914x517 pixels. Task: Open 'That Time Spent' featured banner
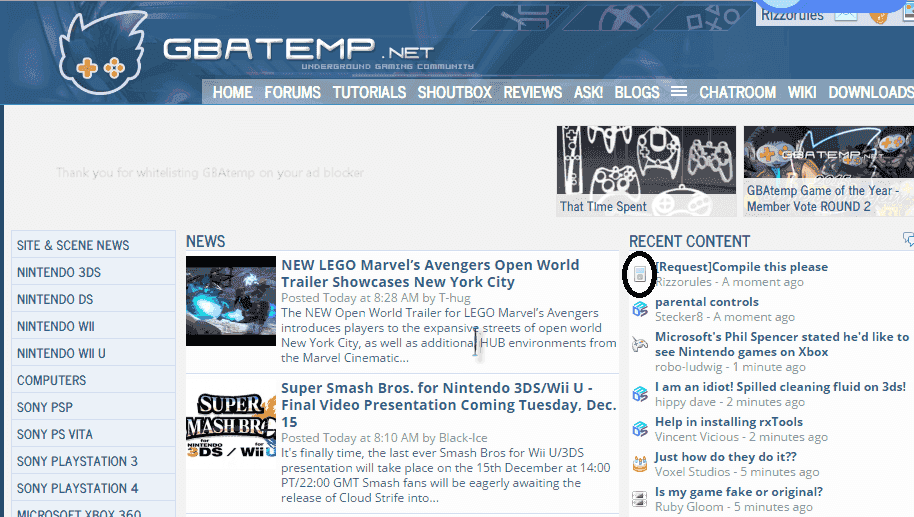646,171
